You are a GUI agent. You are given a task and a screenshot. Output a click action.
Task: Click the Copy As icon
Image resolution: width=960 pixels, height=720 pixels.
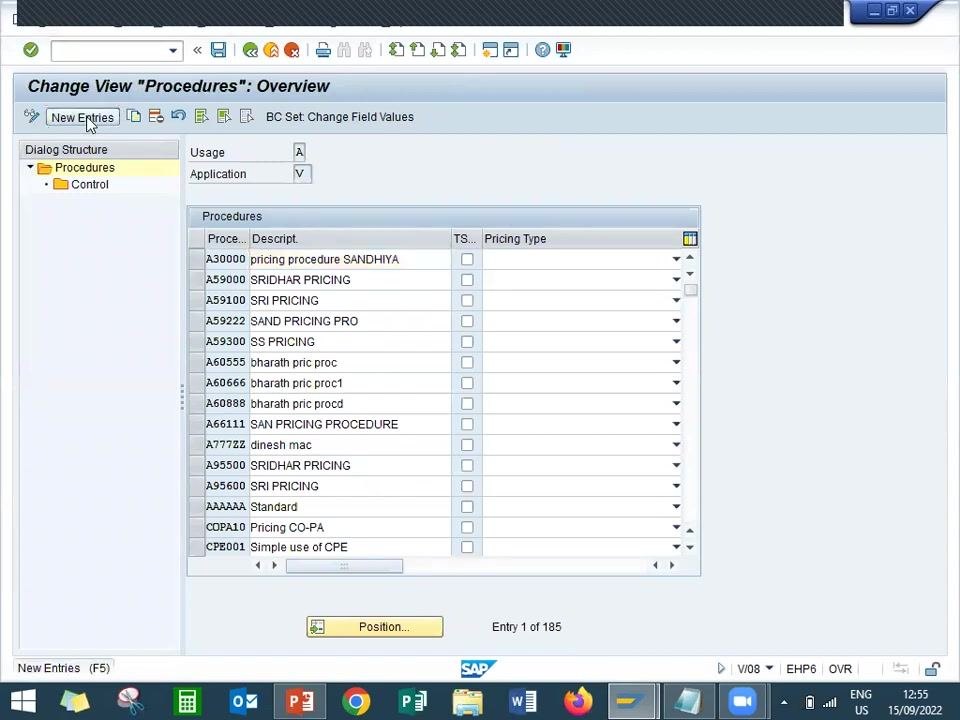point(133,116)
